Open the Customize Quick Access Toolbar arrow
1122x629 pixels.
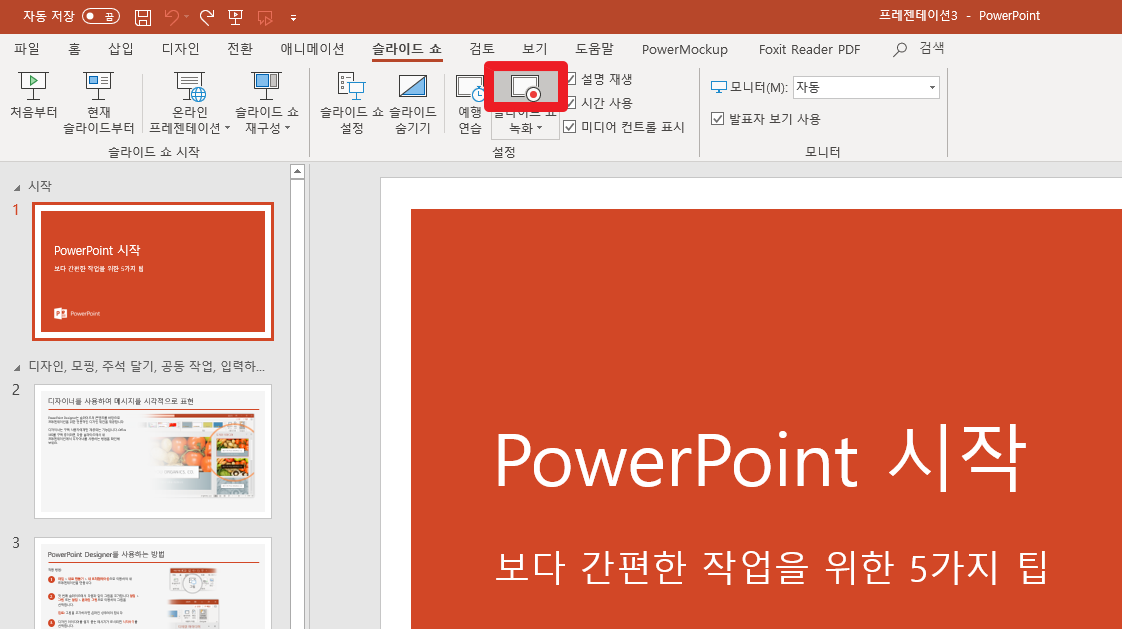pyautogui.click(x=293, y=17)
